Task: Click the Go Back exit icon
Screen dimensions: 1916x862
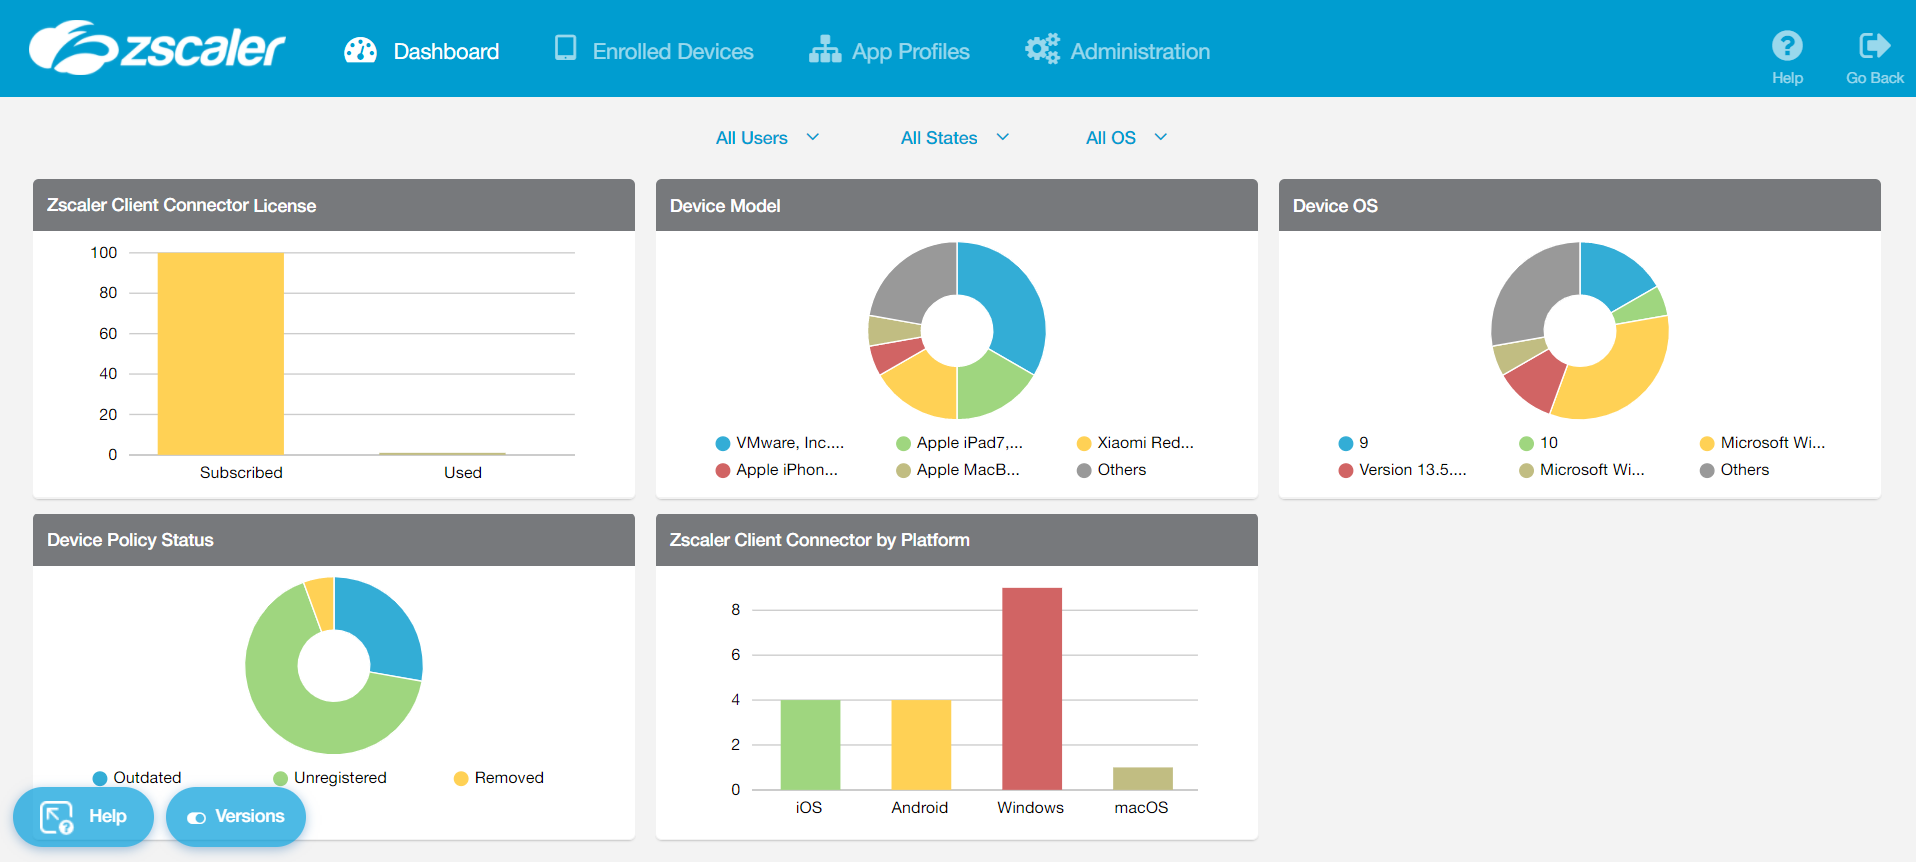Action: click(1874, 45)
